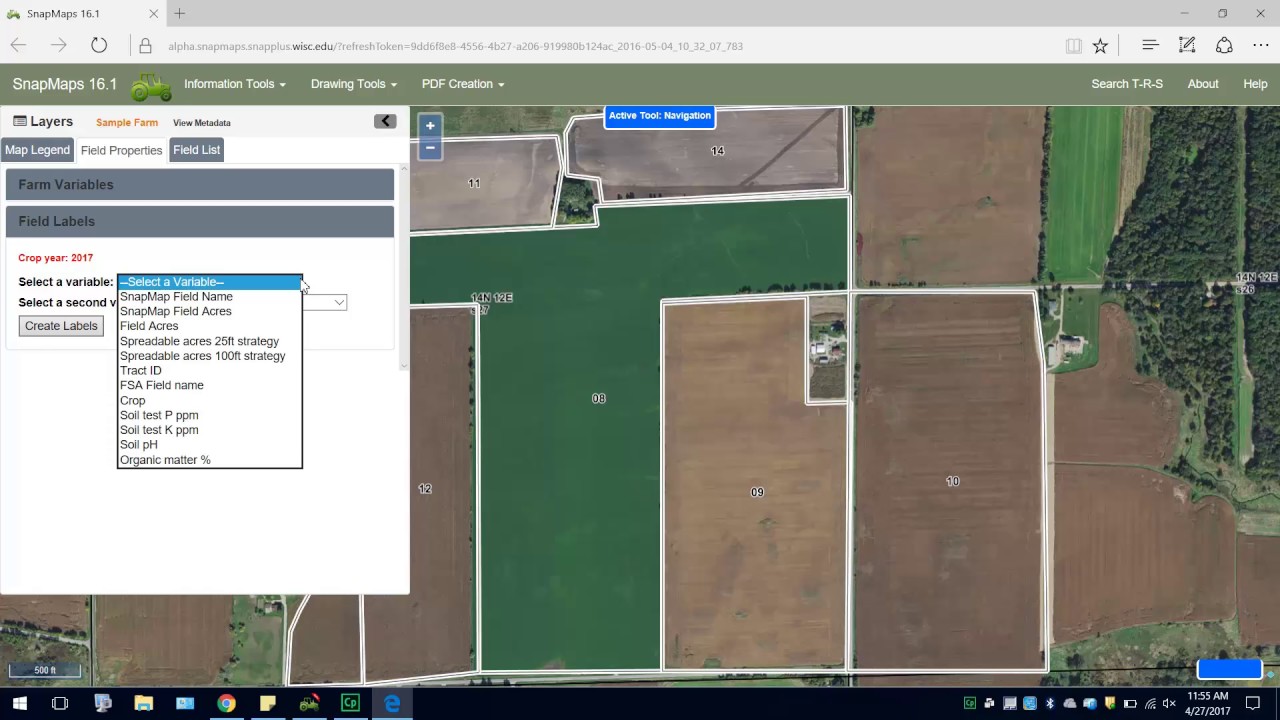Collapse the Farm Variables section

click(200, 184)
